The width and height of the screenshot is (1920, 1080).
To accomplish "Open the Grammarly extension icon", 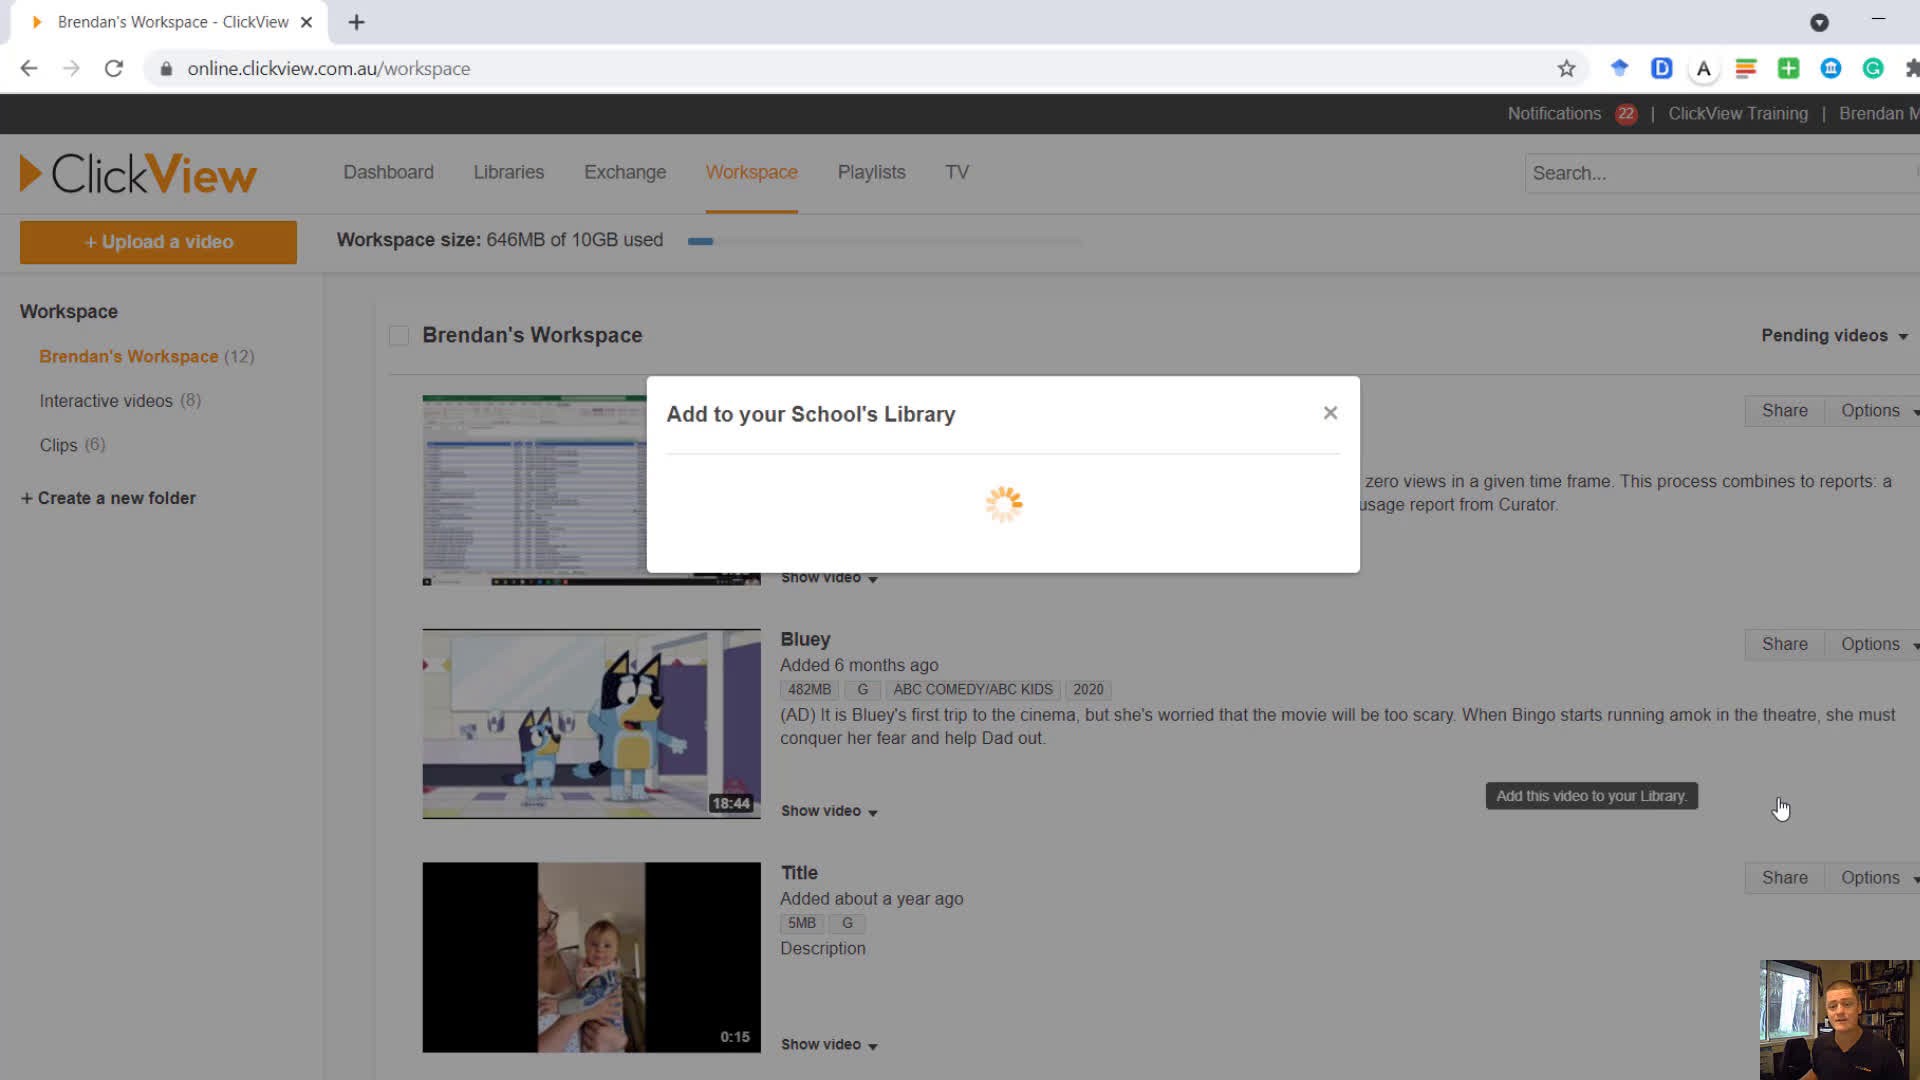I will tap(1873, 68).
